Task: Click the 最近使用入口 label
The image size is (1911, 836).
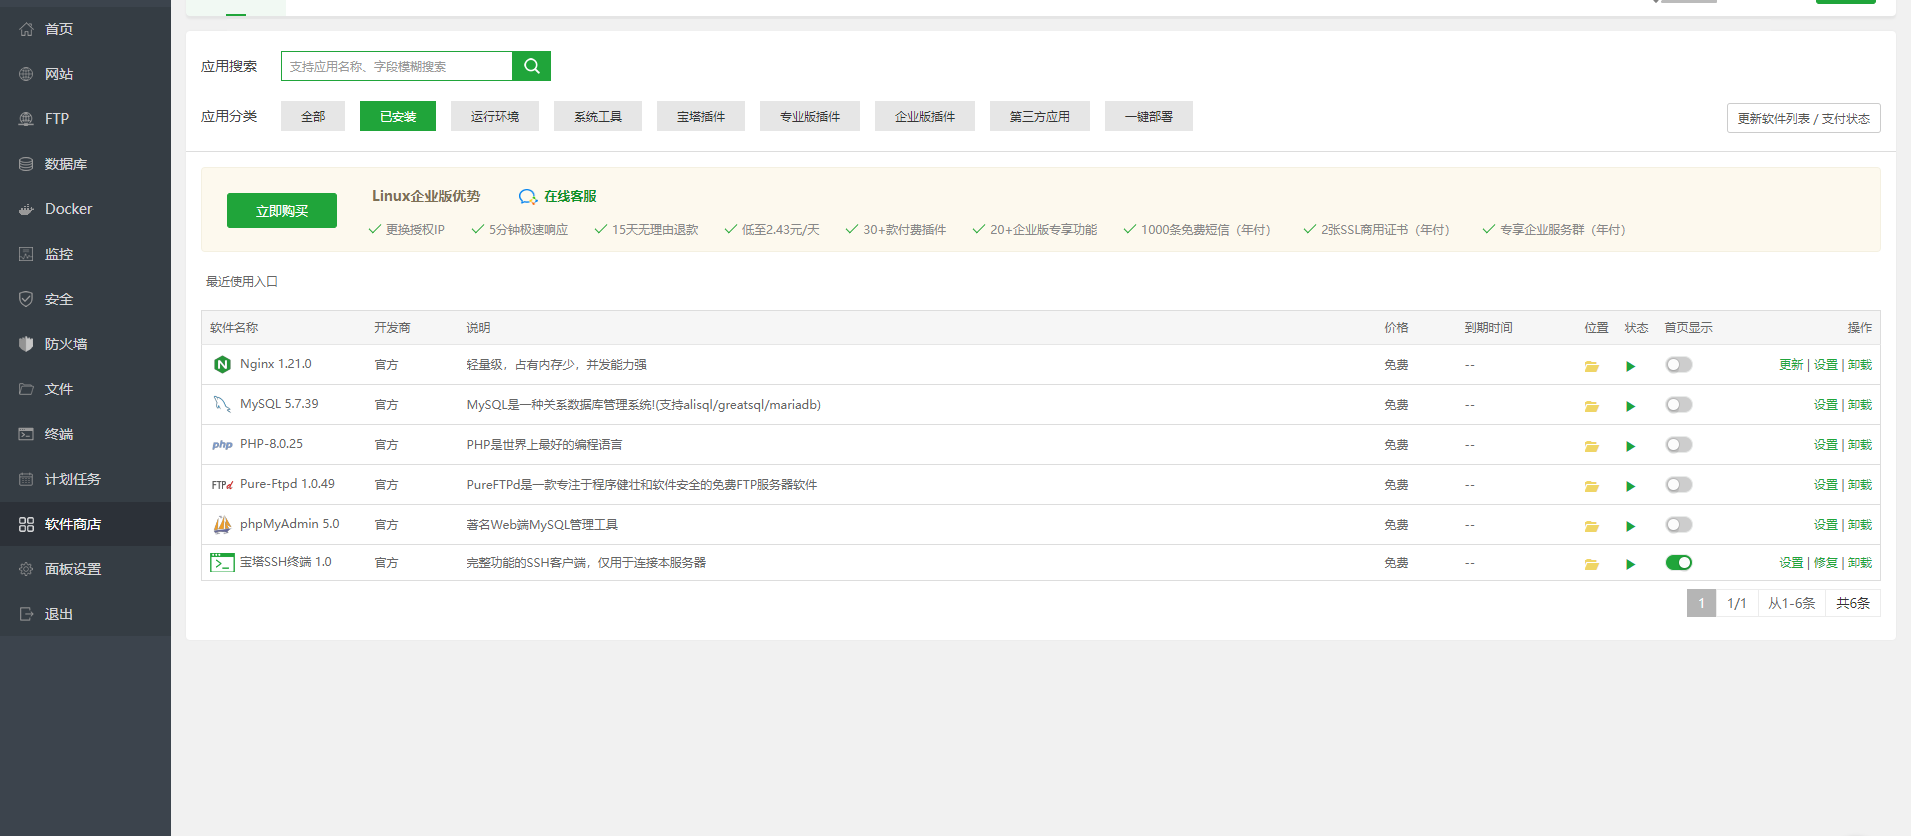Action: [x=242, y=282]
